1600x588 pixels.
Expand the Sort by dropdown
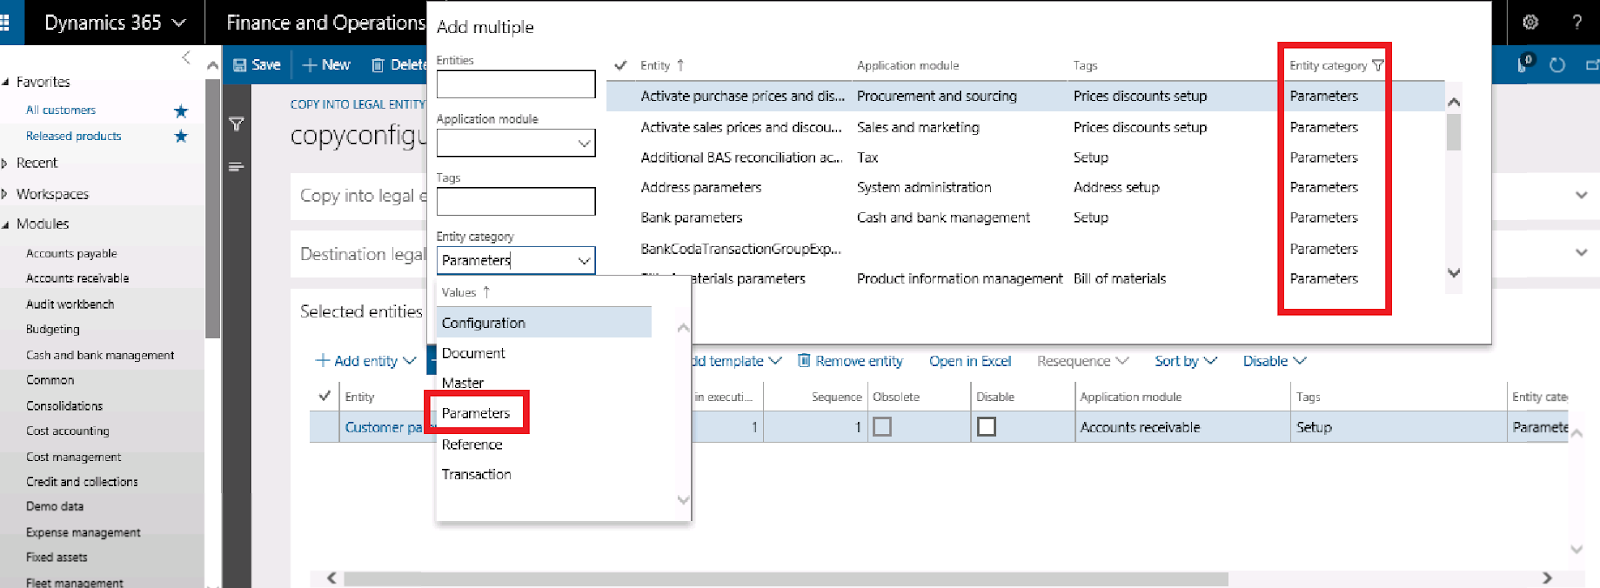1186,361
